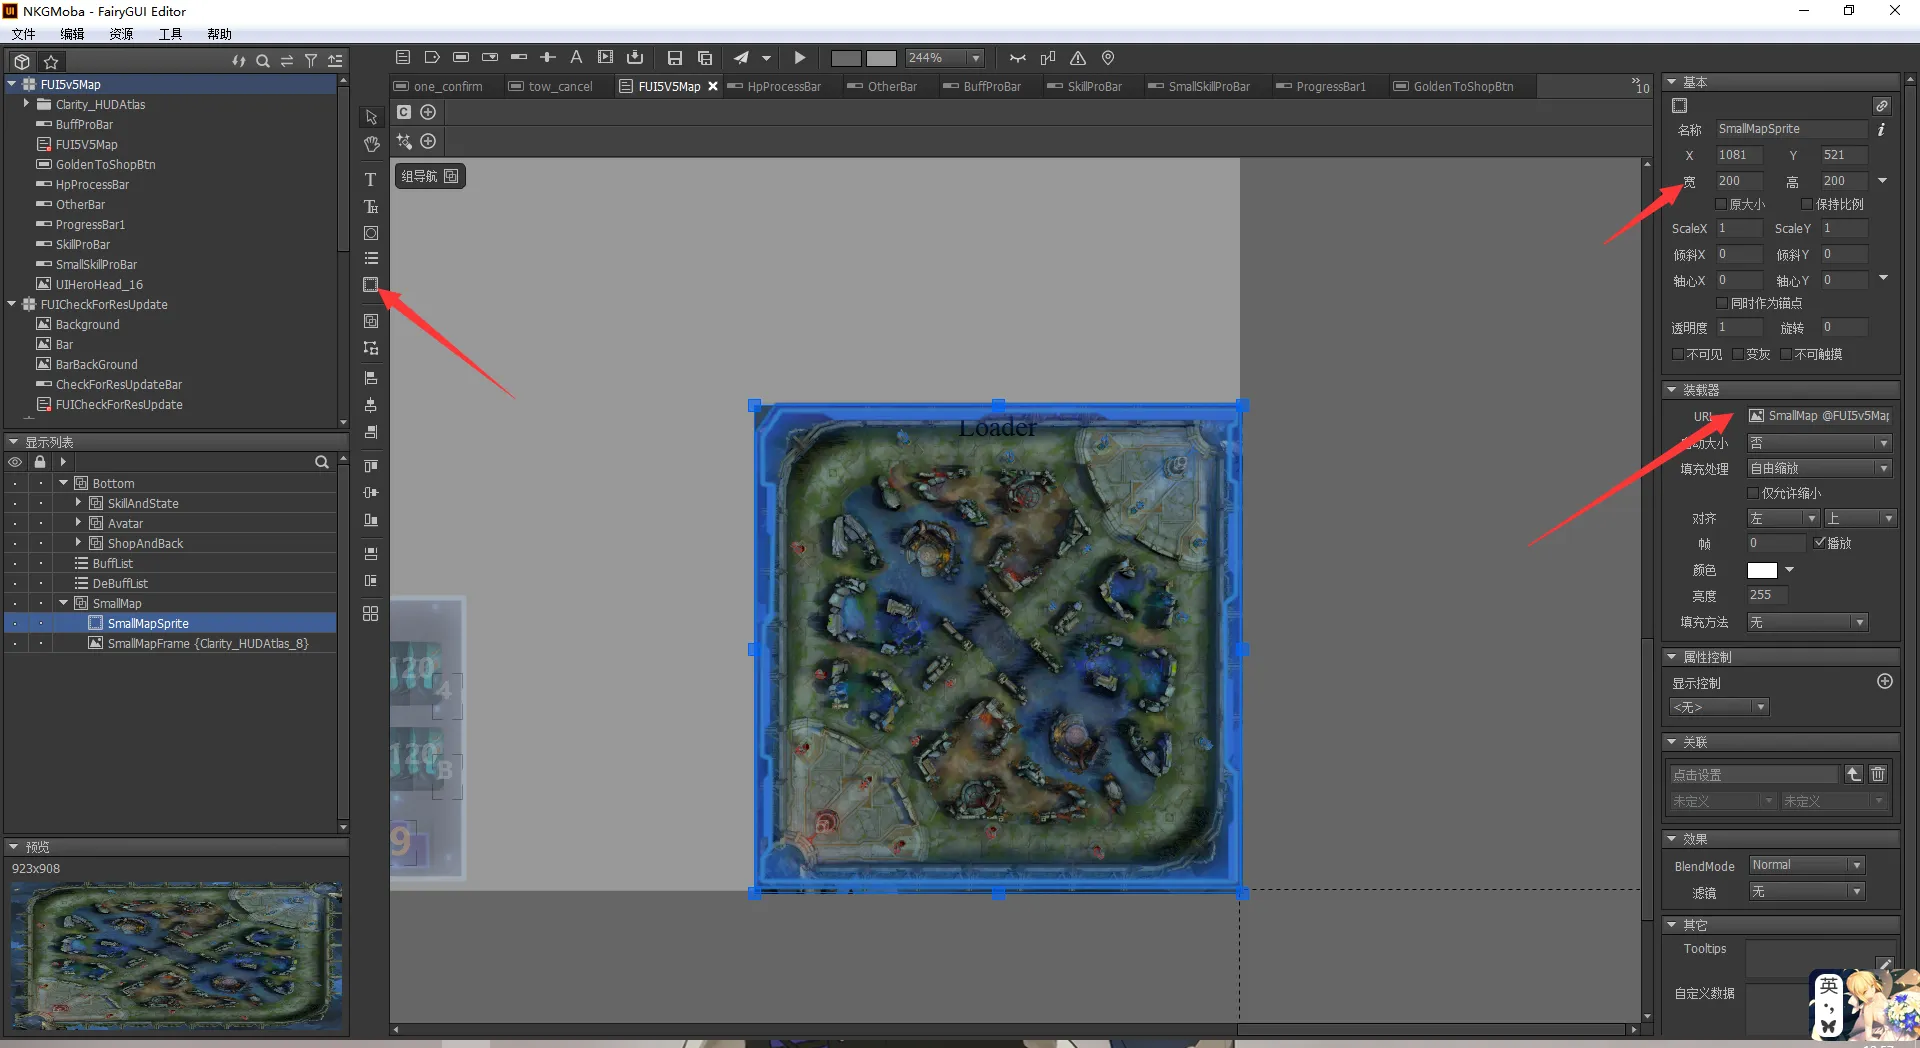Open the 填充处理 dropdown

point(1819,468)
